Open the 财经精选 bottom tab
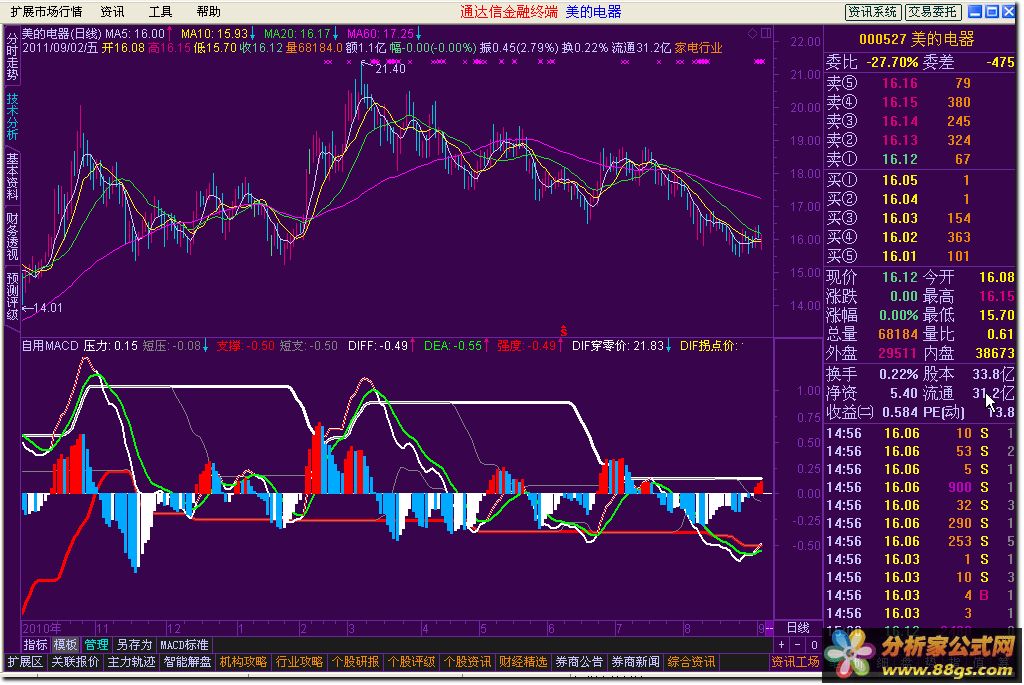This screenshot has width=1024, height=685. pos(523,662)
